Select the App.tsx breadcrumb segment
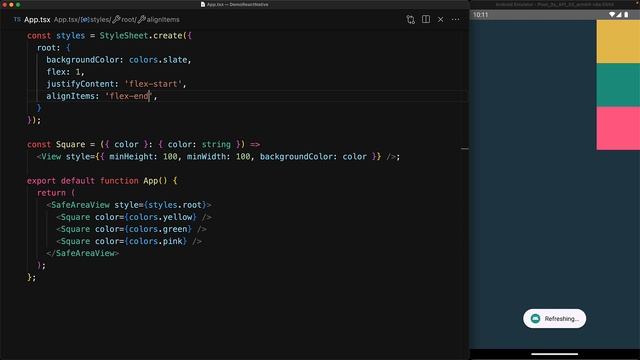This screenshot has width=640, height=360. coord(66,20)
